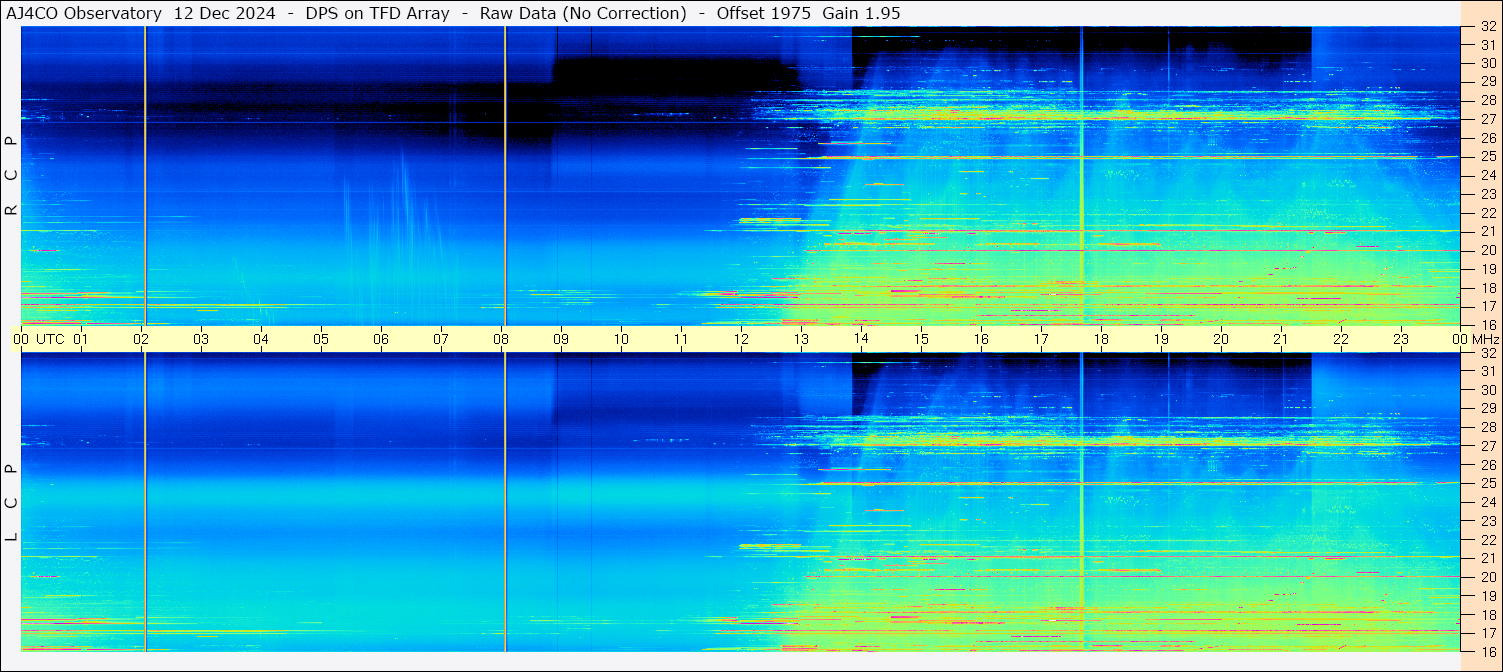Click the 18 hour mark on the UTC time axis
Viewport: 1503px width, 672px height.
pyautogui.click(x=1101, y=339)
